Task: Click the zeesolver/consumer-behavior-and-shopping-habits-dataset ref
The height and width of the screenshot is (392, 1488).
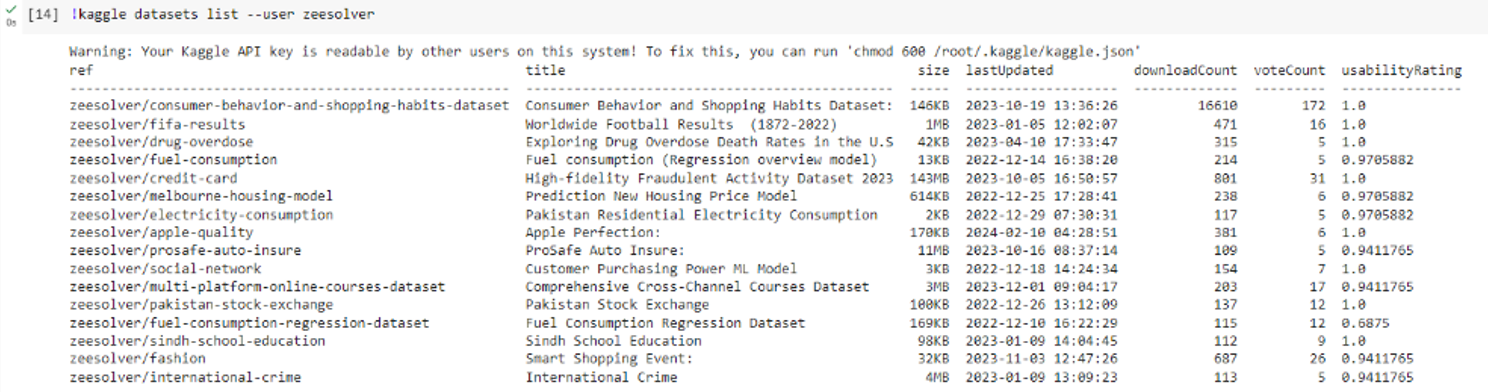Action: (290, 105)
